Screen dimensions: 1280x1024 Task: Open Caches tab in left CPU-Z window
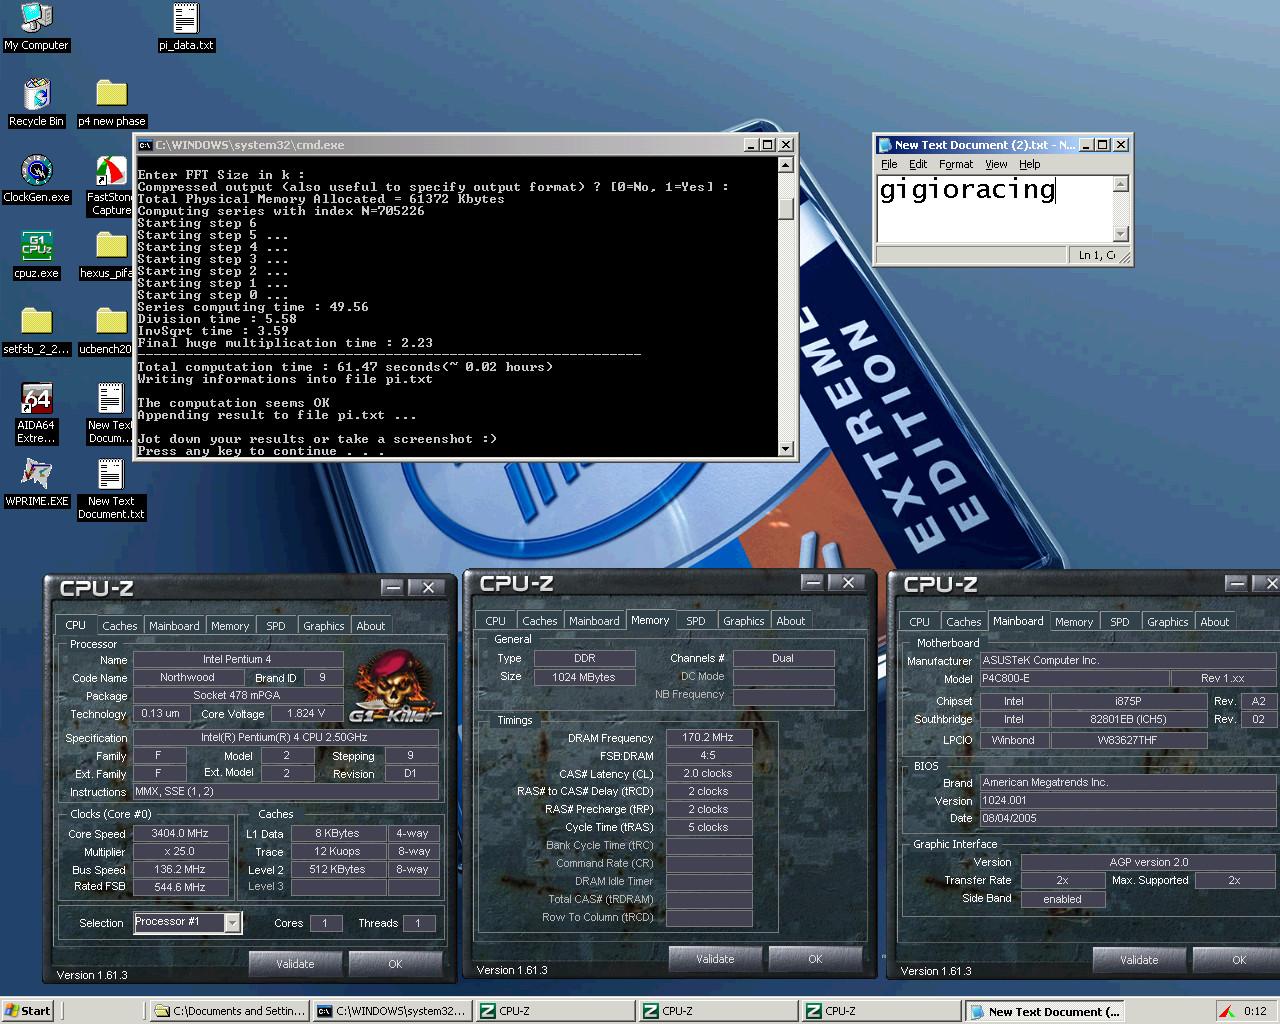(119, 626)
